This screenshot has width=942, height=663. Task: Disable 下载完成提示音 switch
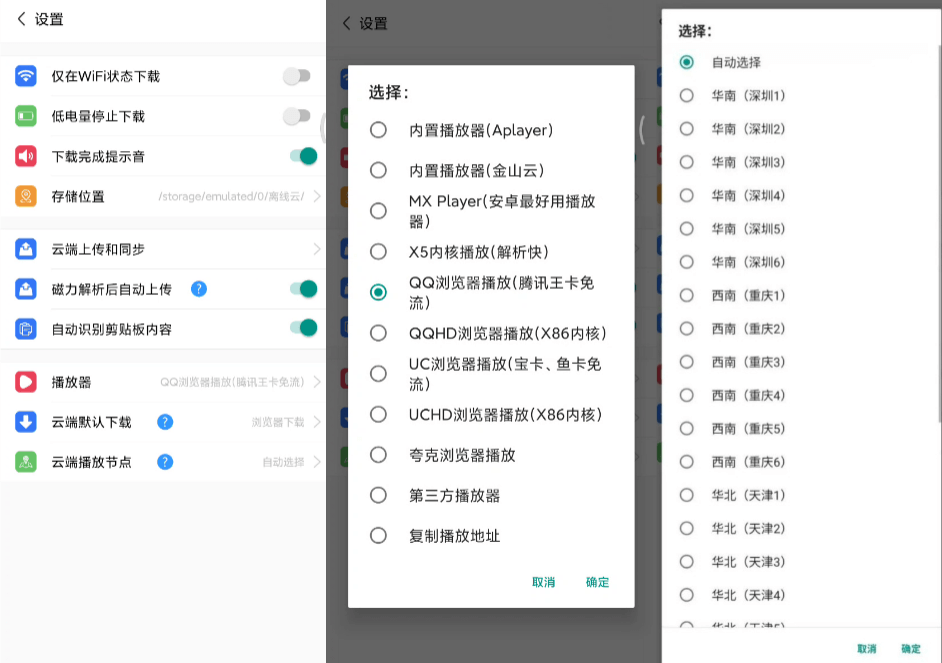(x=303, y=156)
